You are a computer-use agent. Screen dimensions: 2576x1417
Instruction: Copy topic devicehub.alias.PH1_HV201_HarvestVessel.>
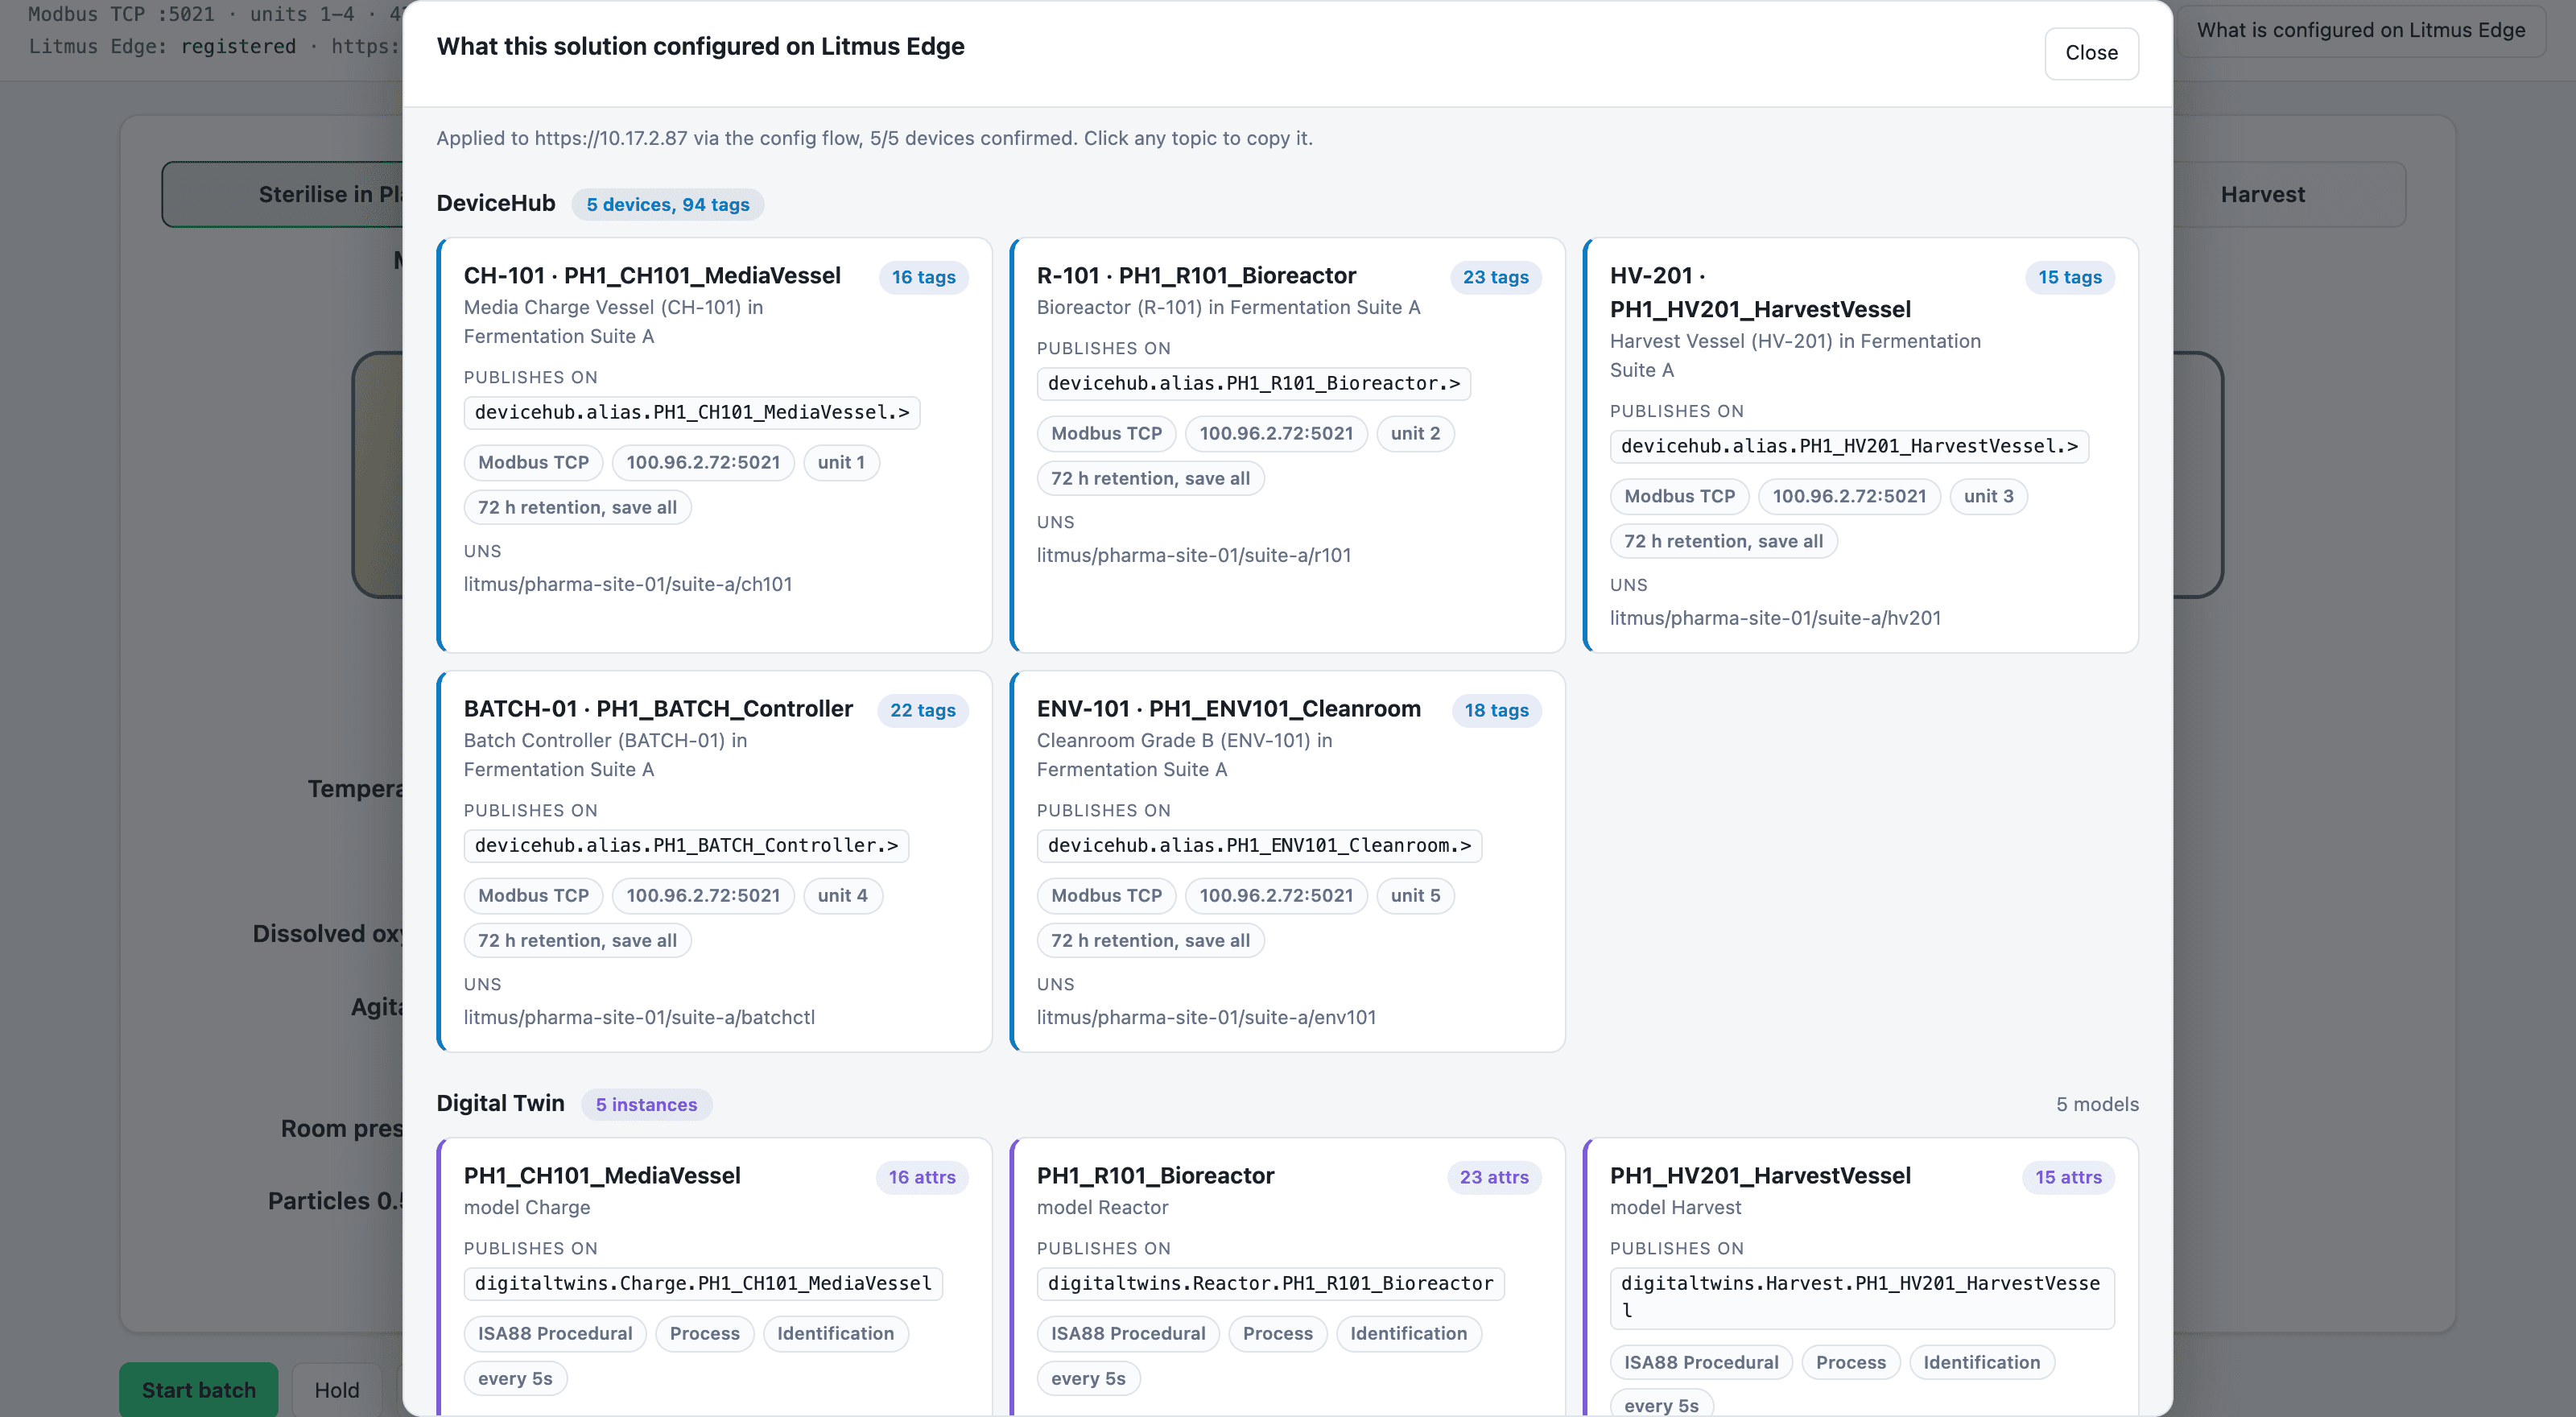[1849, 446]
